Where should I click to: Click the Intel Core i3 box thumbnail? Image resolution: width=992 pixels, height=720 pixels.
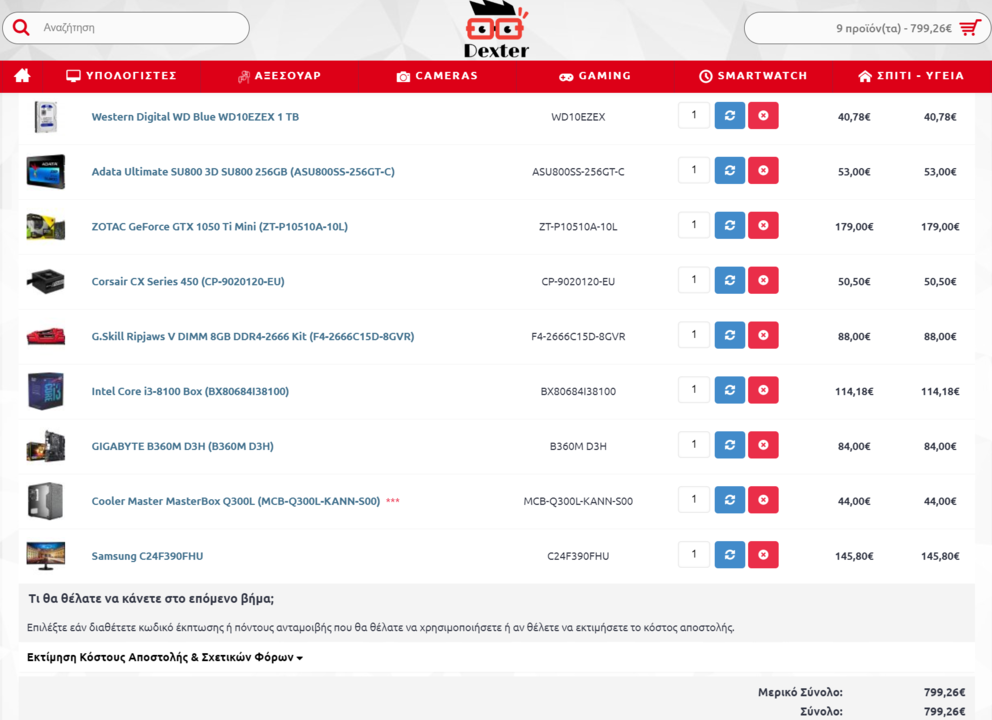point(46,391)
